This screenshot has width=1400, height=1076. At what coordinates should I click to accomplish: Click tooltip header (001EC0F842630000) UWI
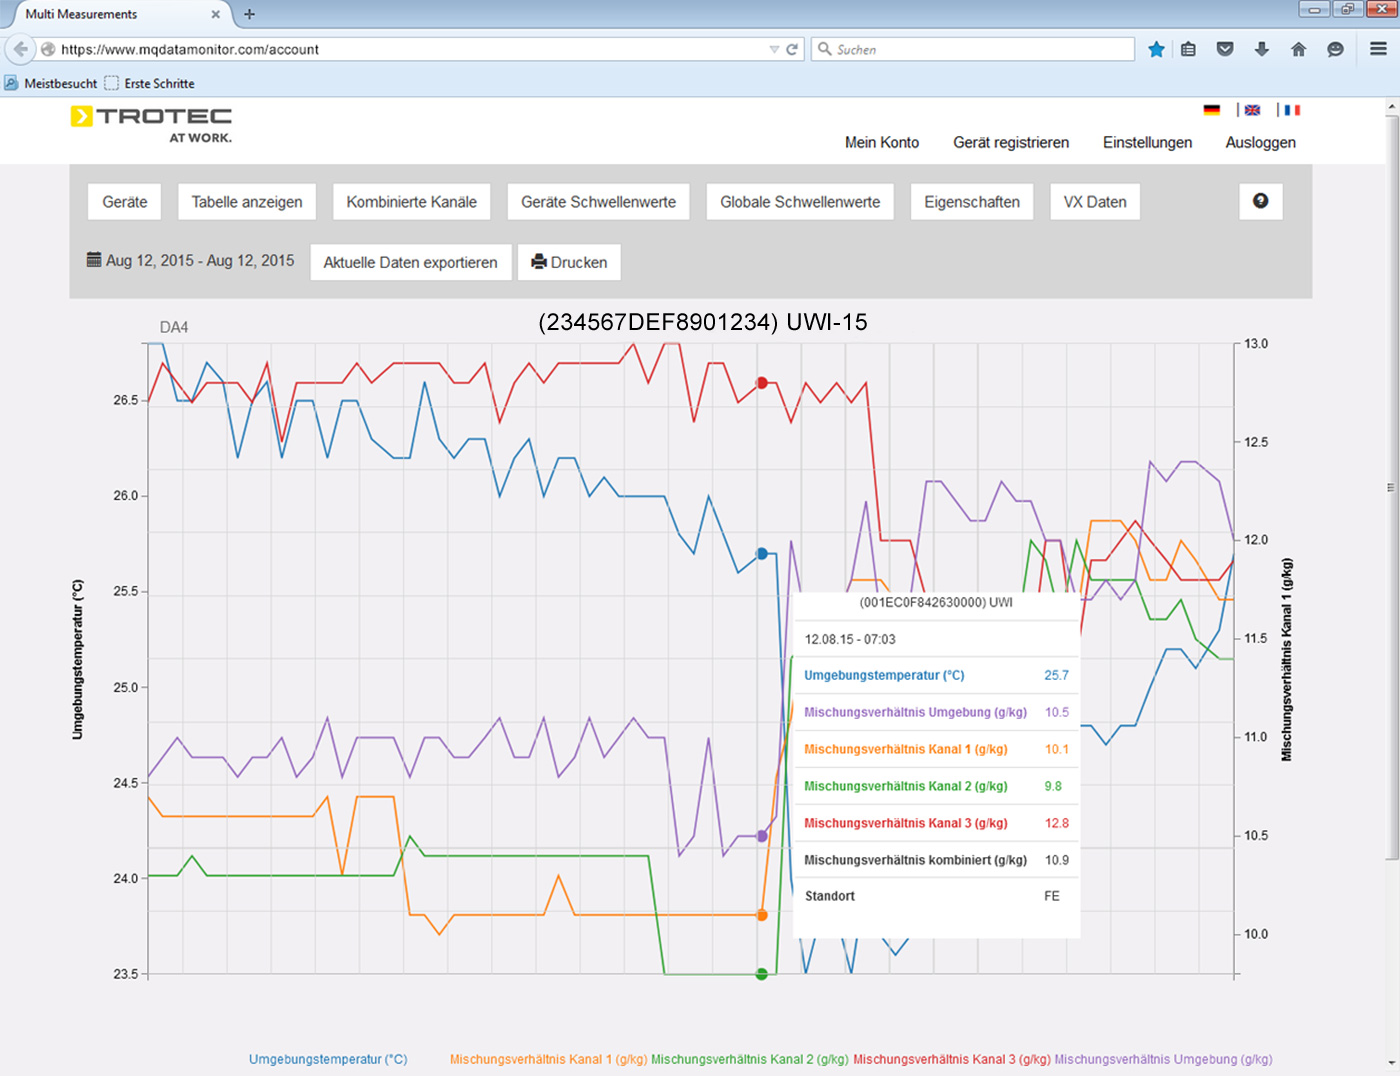(x=936, y=603)
